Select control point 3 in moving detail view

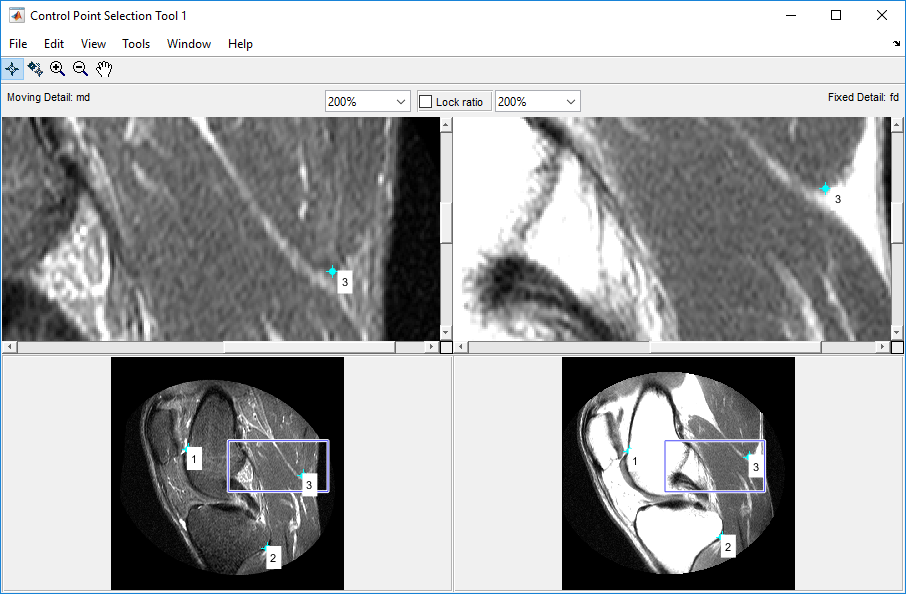[x=332, y=271]
